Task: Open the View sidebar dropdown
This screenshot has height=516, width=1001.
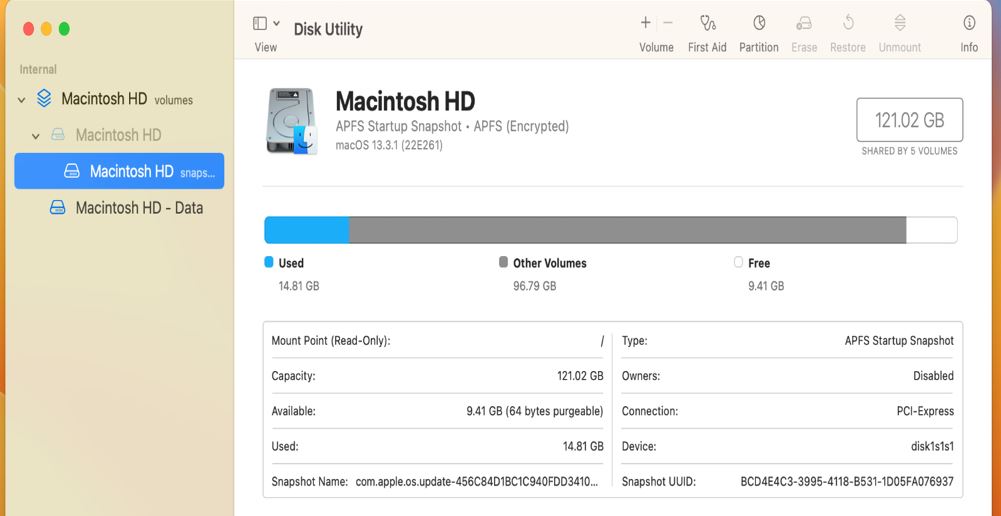Action: [x=266, y=23]
